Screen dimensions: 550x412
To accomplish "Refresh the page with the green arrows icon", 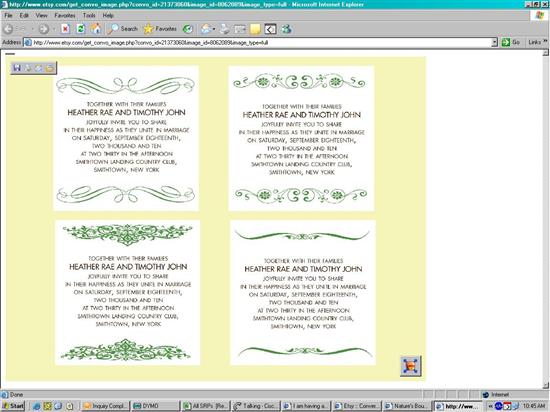I will click(81, 29).
